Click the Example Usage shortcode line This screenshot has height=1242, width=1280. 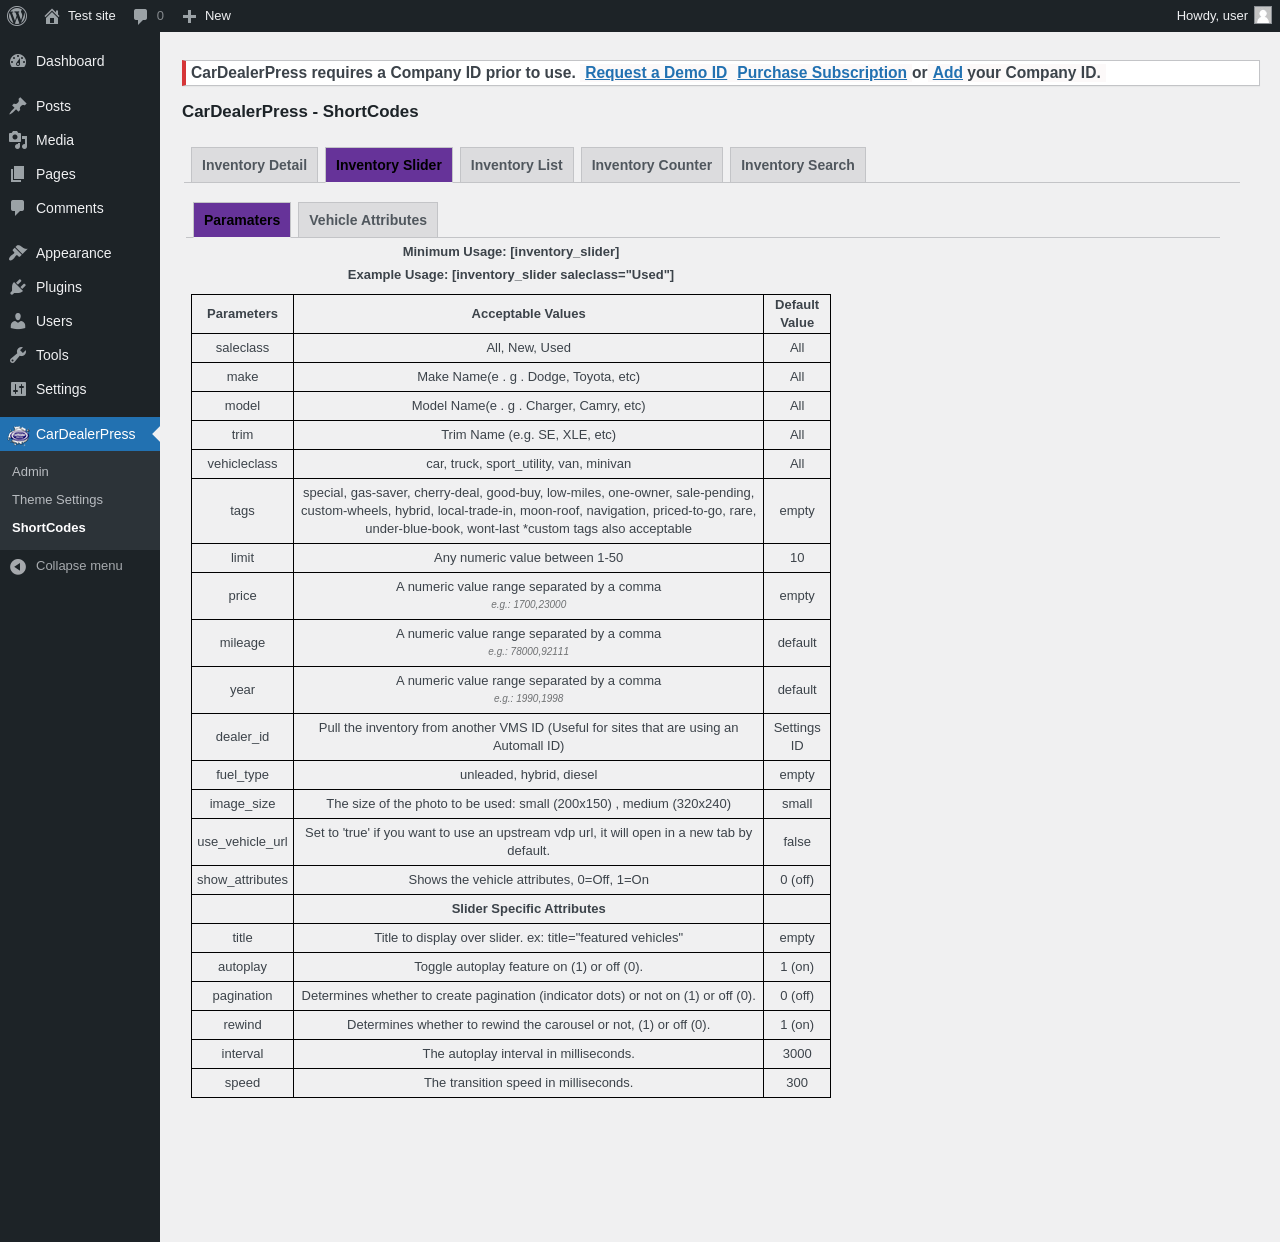coord(511,275)
